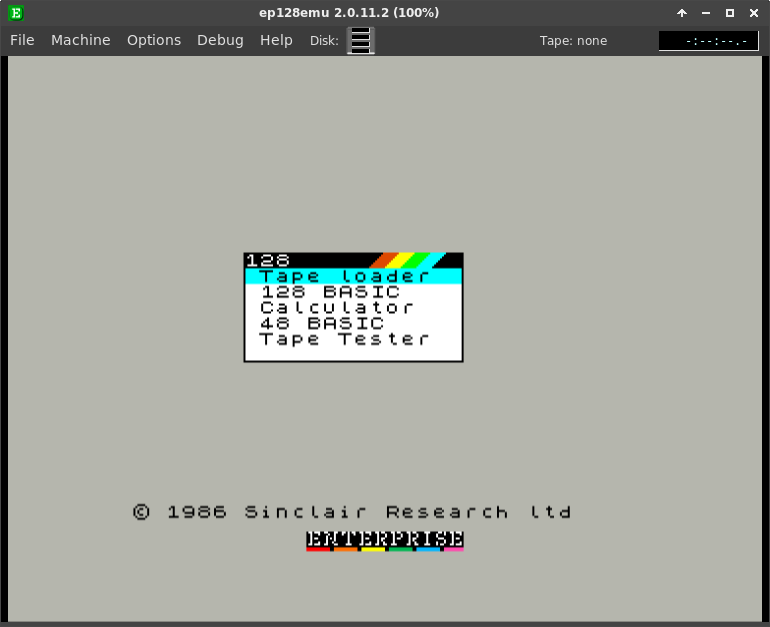770x627 pixels.
Task: Click the tape counter display
Action: click(x=709, y=41)
